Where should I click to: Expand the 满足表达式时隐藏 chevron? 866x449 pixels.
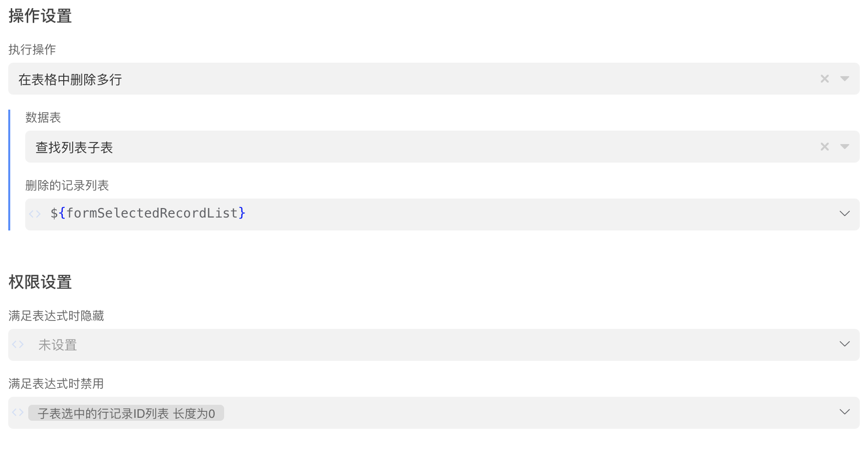tap(844, 345)
